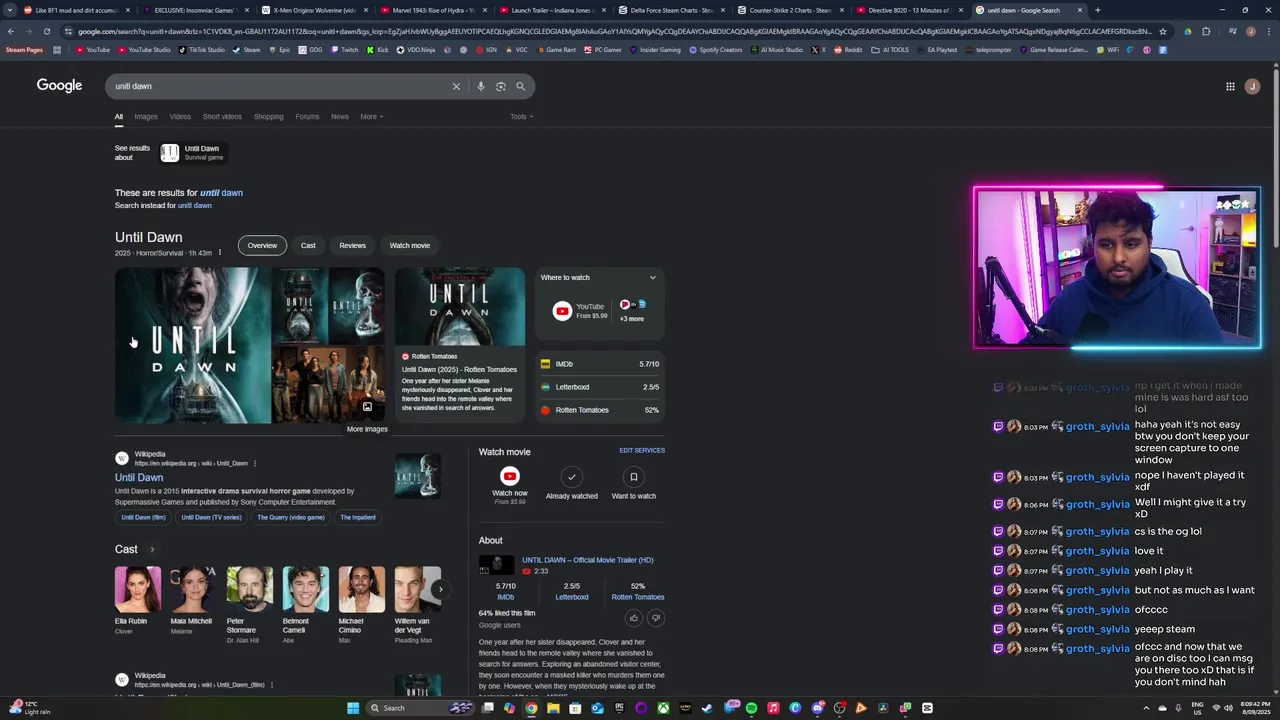Open Ella Rubin cast photo
This screenshot has width=1280, height=720.
point(138,589)
